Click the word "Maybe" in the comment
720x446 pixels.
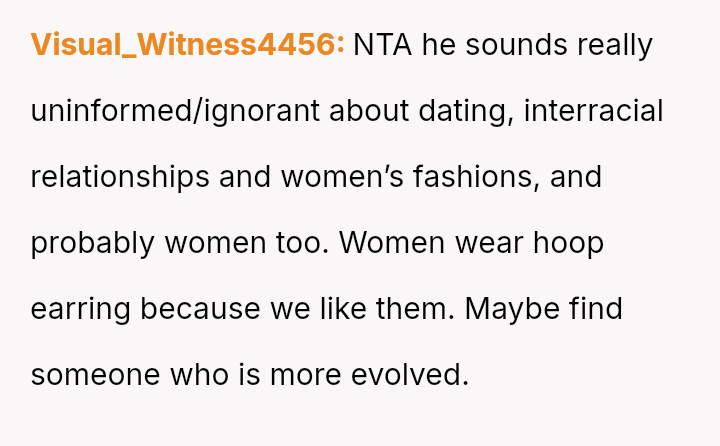tap(511, 309)
